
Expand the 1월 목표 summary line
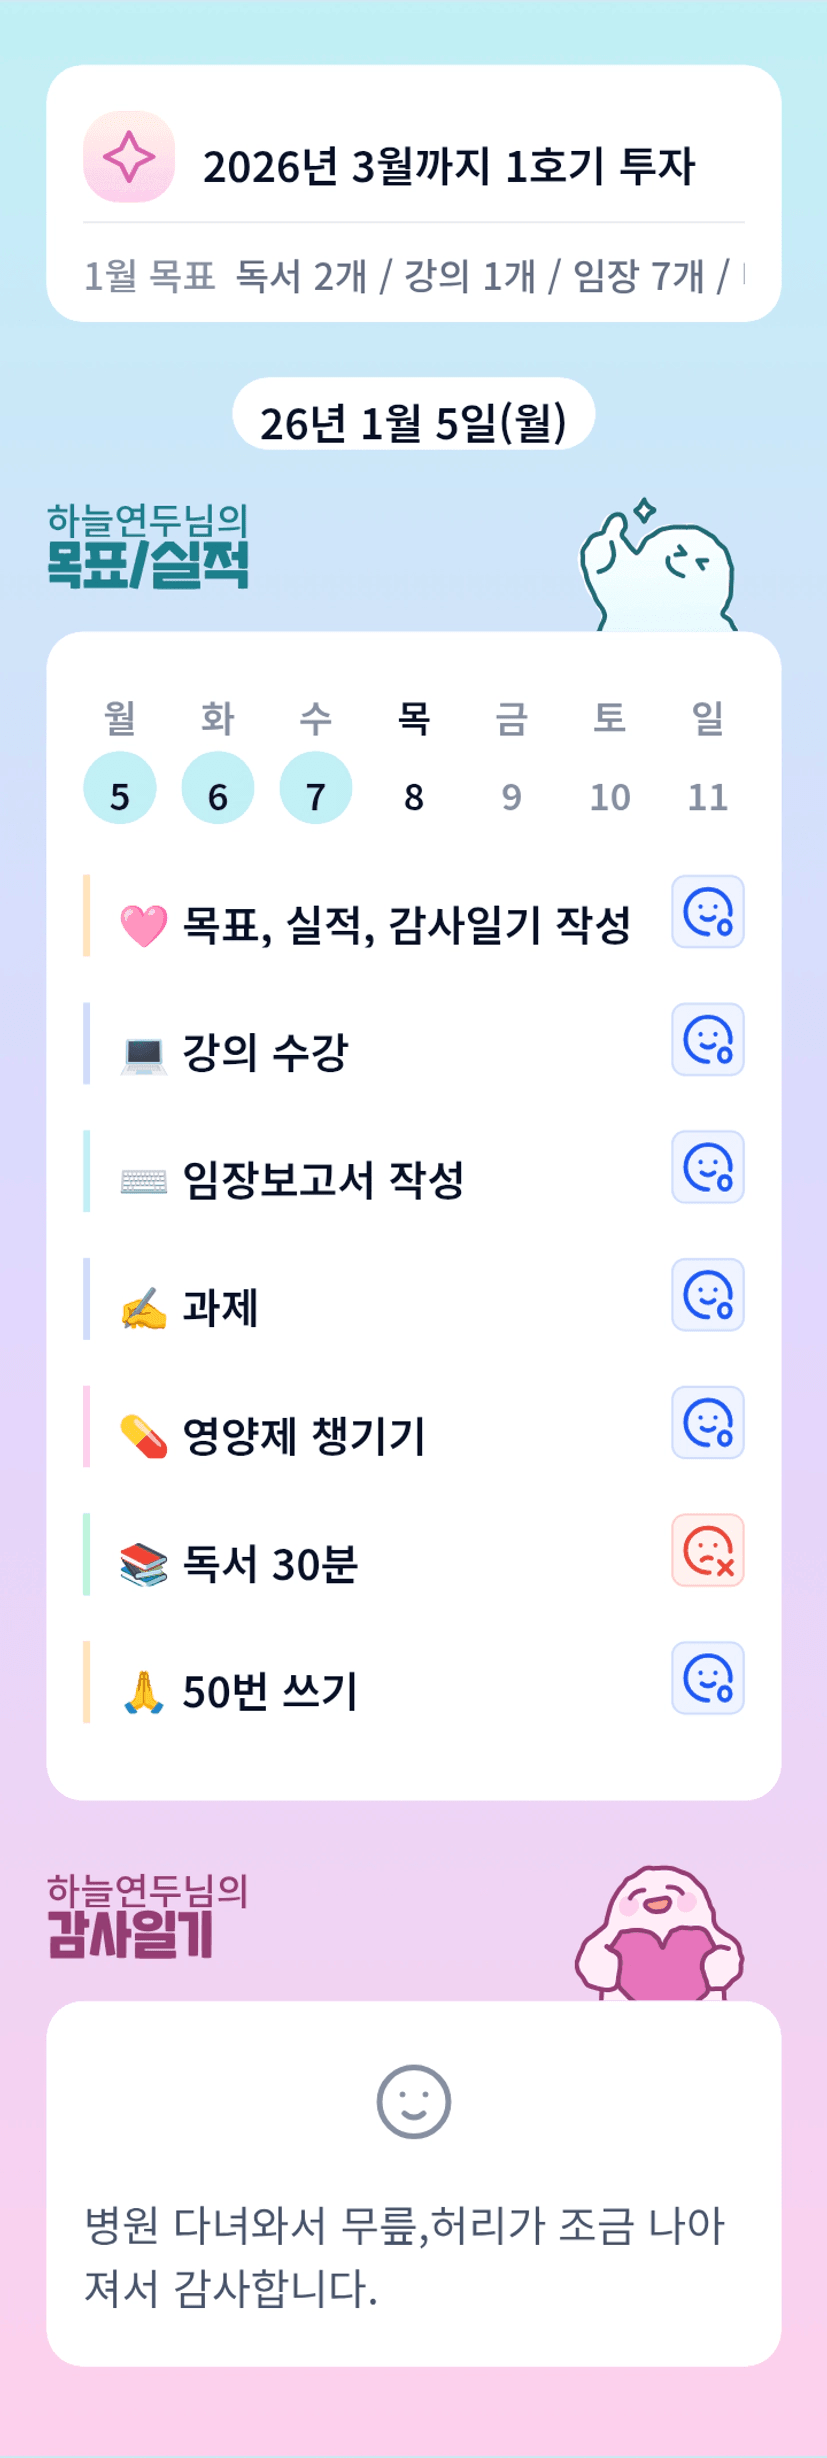(413, 275)
